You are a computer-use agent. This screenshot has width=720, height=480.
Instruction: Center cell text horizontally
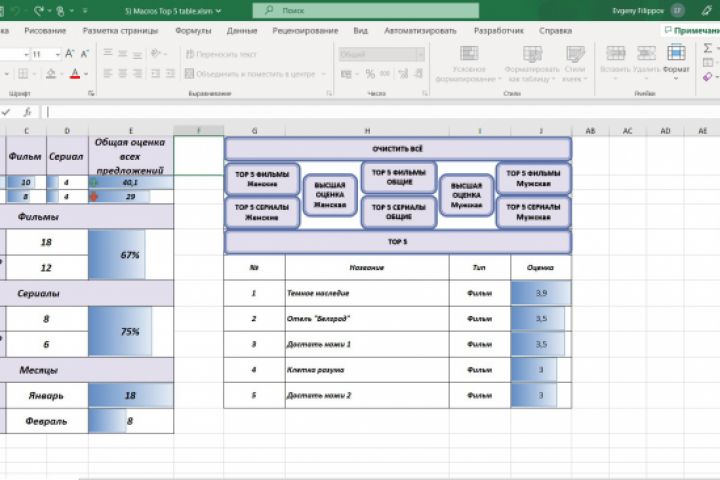pos(123,73)
